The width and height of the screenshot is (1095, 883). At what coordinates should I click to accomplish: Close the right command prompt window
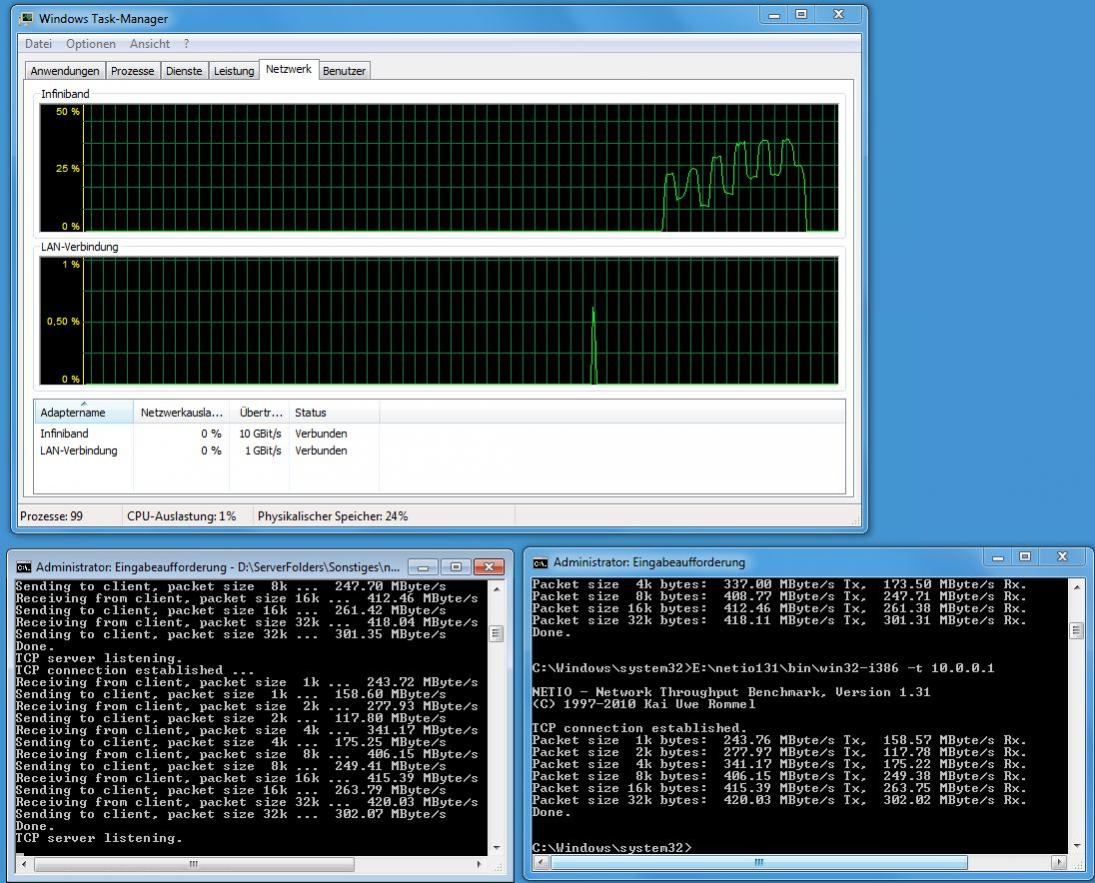tap(1062, 557)
